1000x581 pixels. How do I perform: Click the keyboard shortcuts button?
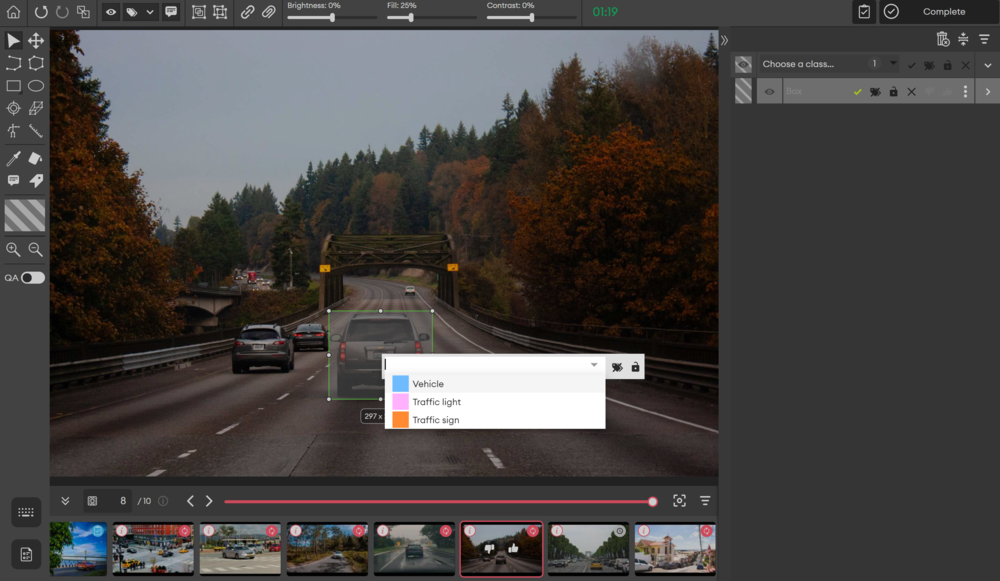(x=26, y=512)
